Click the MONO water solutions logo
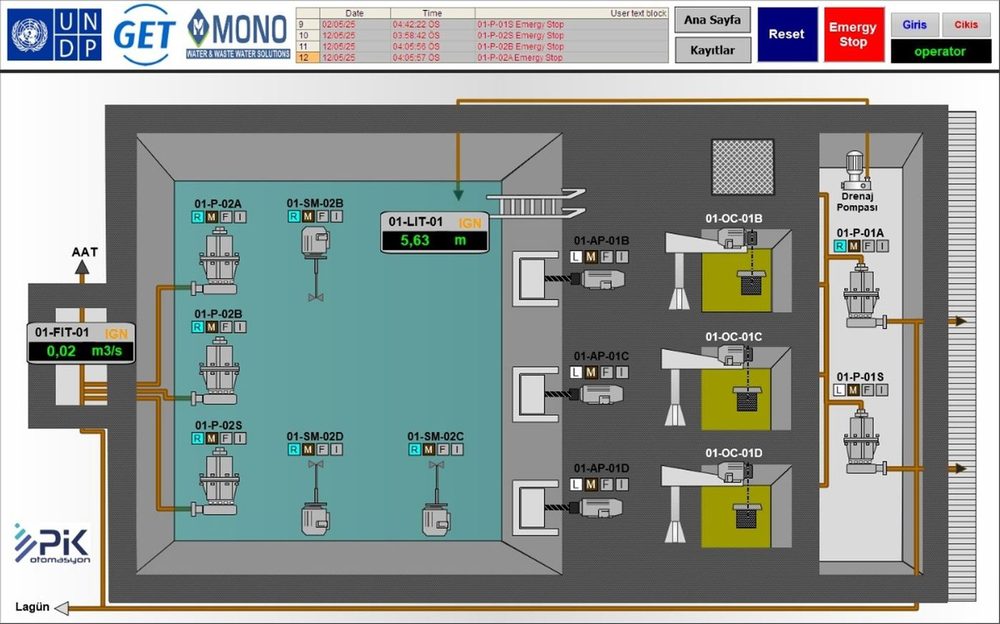The height and width of the screenshot is (624, 1000). coord(238,34)
